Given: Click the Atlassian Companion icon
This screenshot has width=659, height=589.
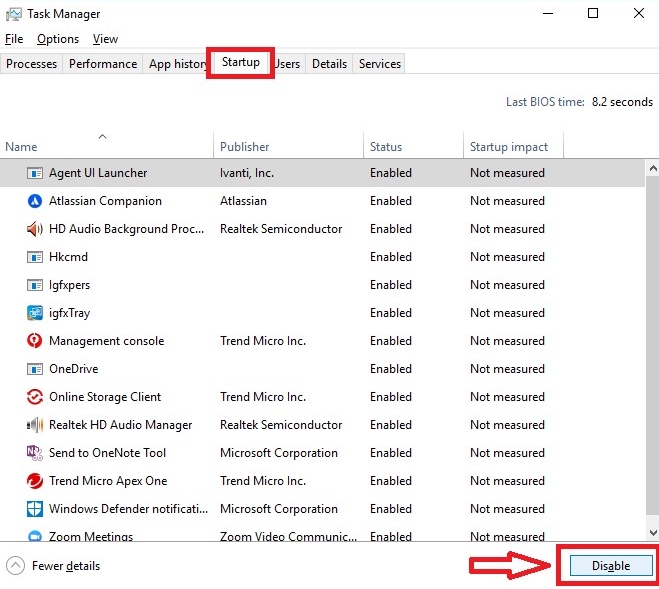Looking at the screenshot, I should 33,201.
